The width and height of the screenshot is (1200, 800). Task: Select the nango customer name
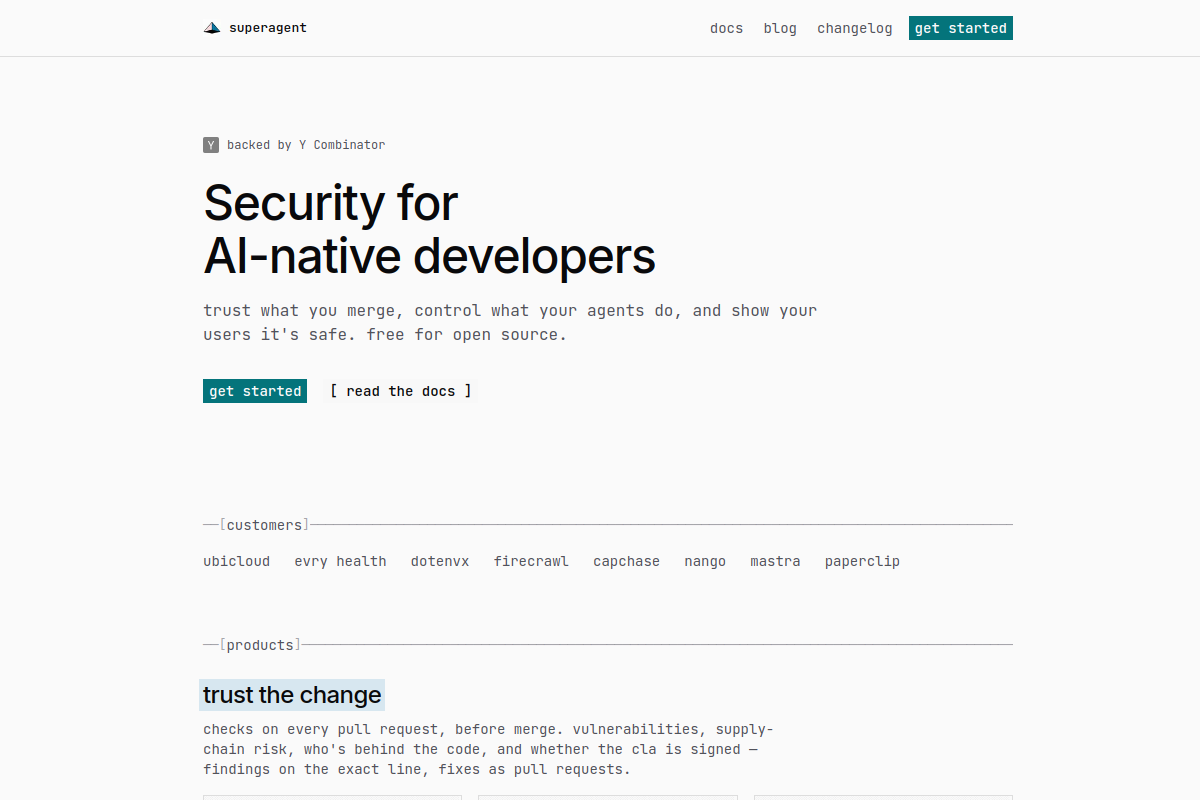point(705,561)
